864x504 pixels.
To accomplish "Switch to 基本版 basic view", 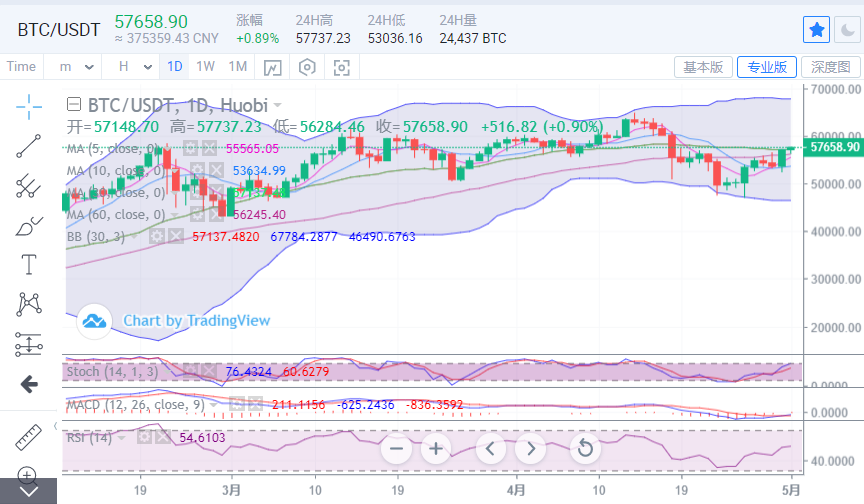I will coord(703,67).
